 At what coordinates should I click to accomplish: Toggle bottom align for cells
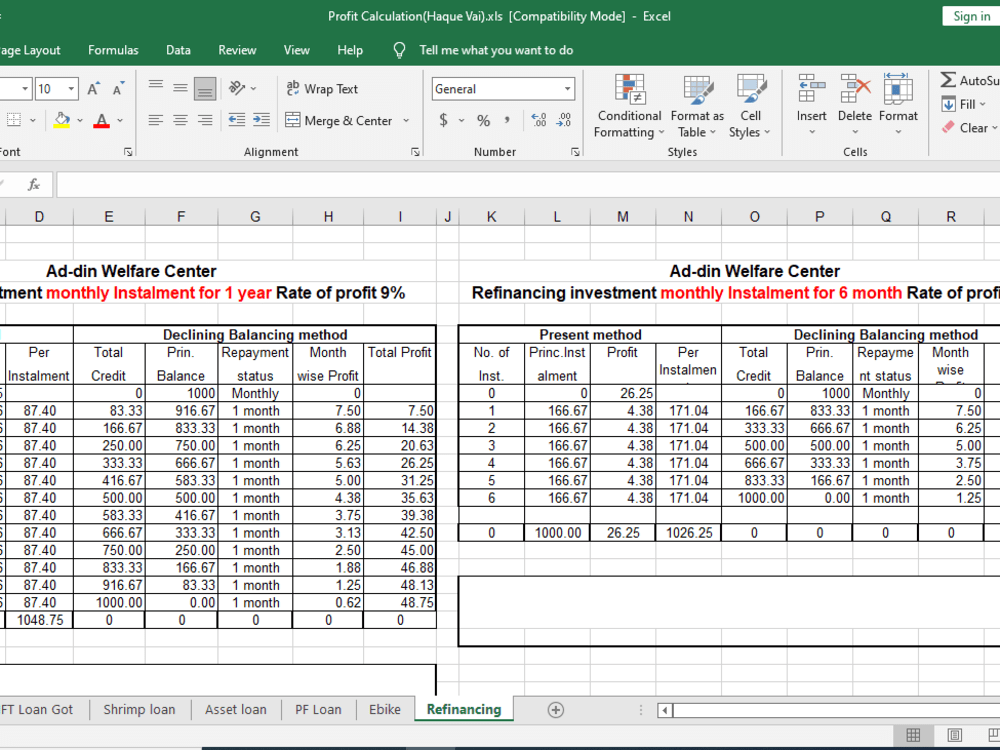(204, 88)
